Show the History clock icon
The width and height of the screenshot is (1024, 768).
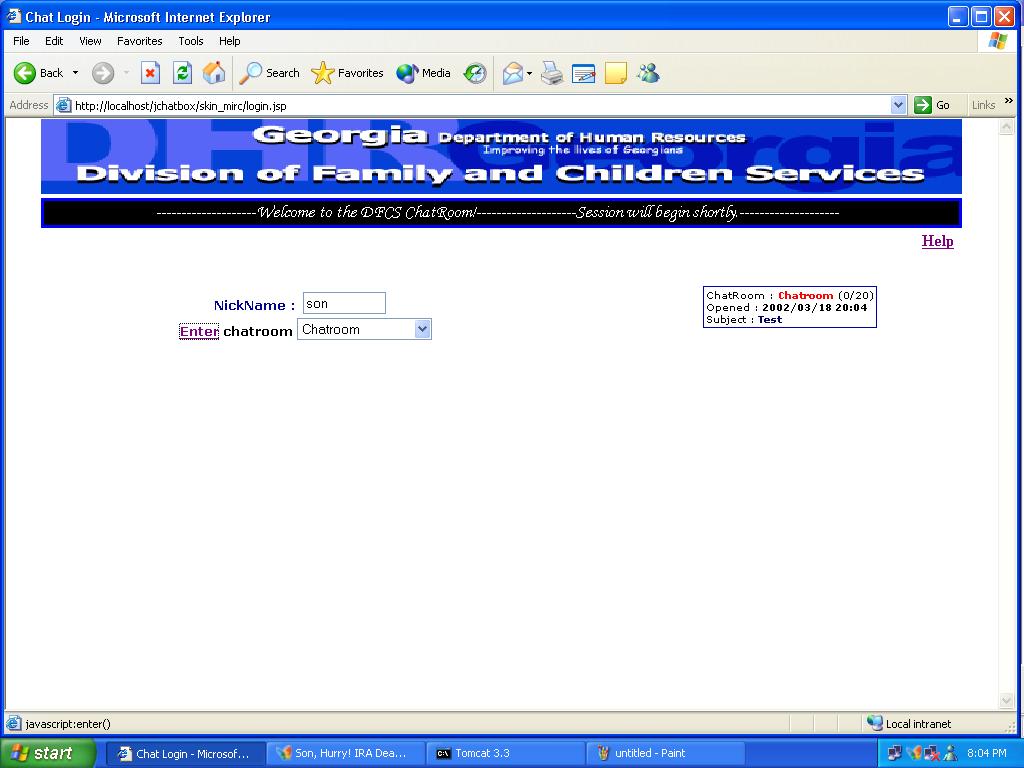coord(475,73)
